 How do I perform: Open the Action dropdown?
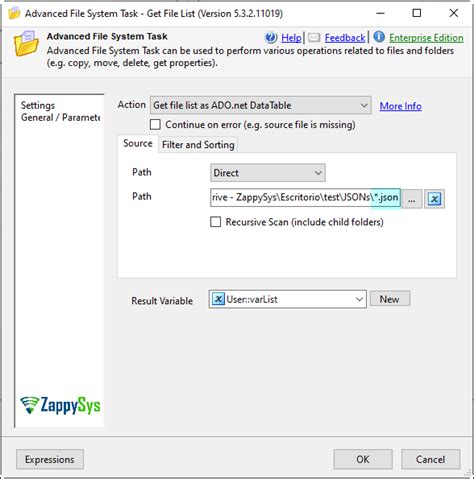coord(261,105)
